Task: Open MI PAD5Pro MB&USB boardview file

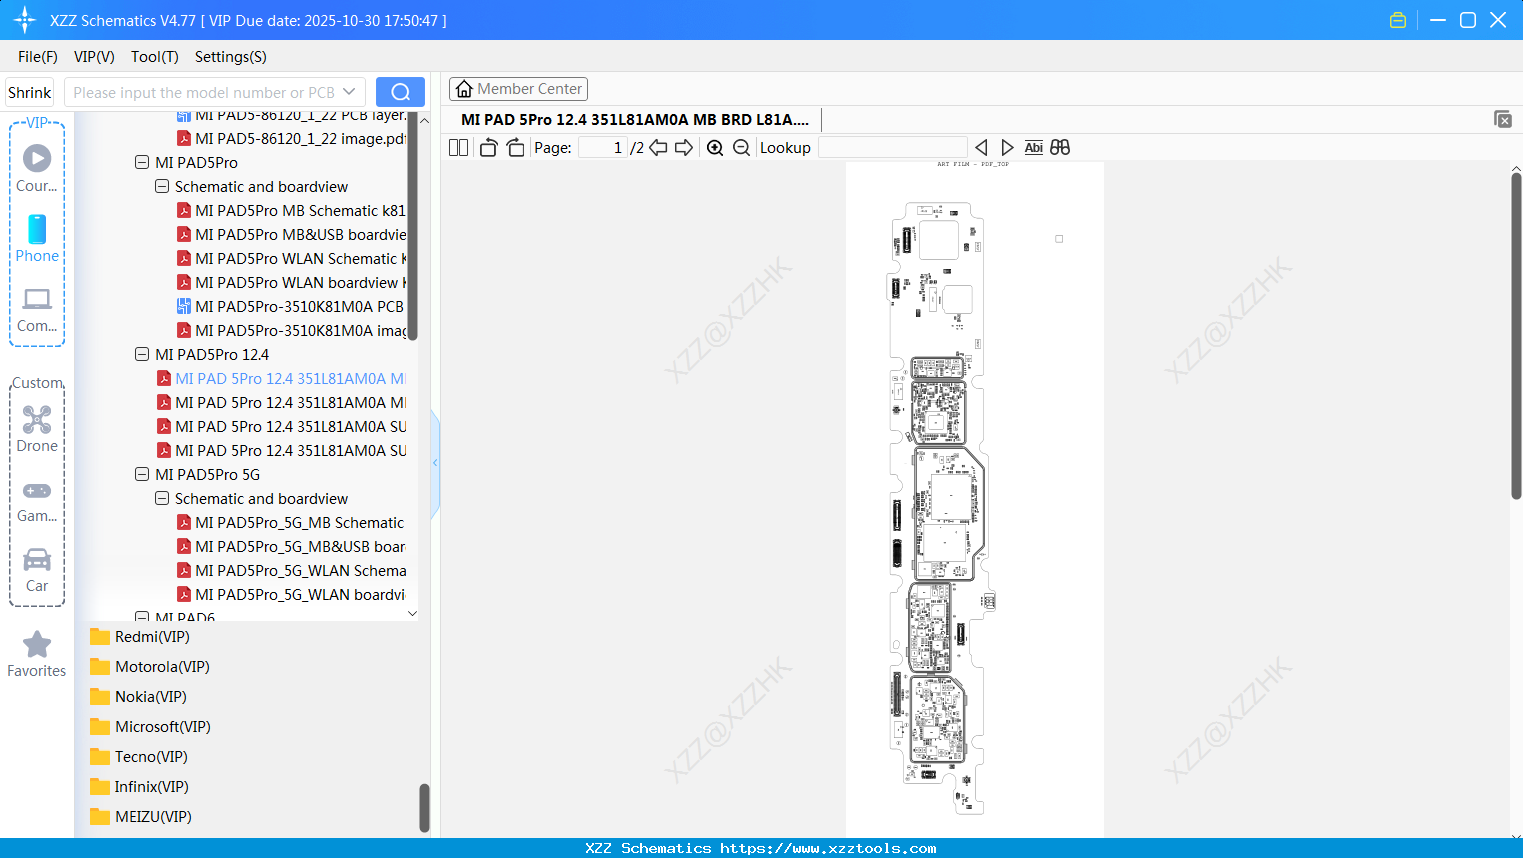Action: pos(291,234)
